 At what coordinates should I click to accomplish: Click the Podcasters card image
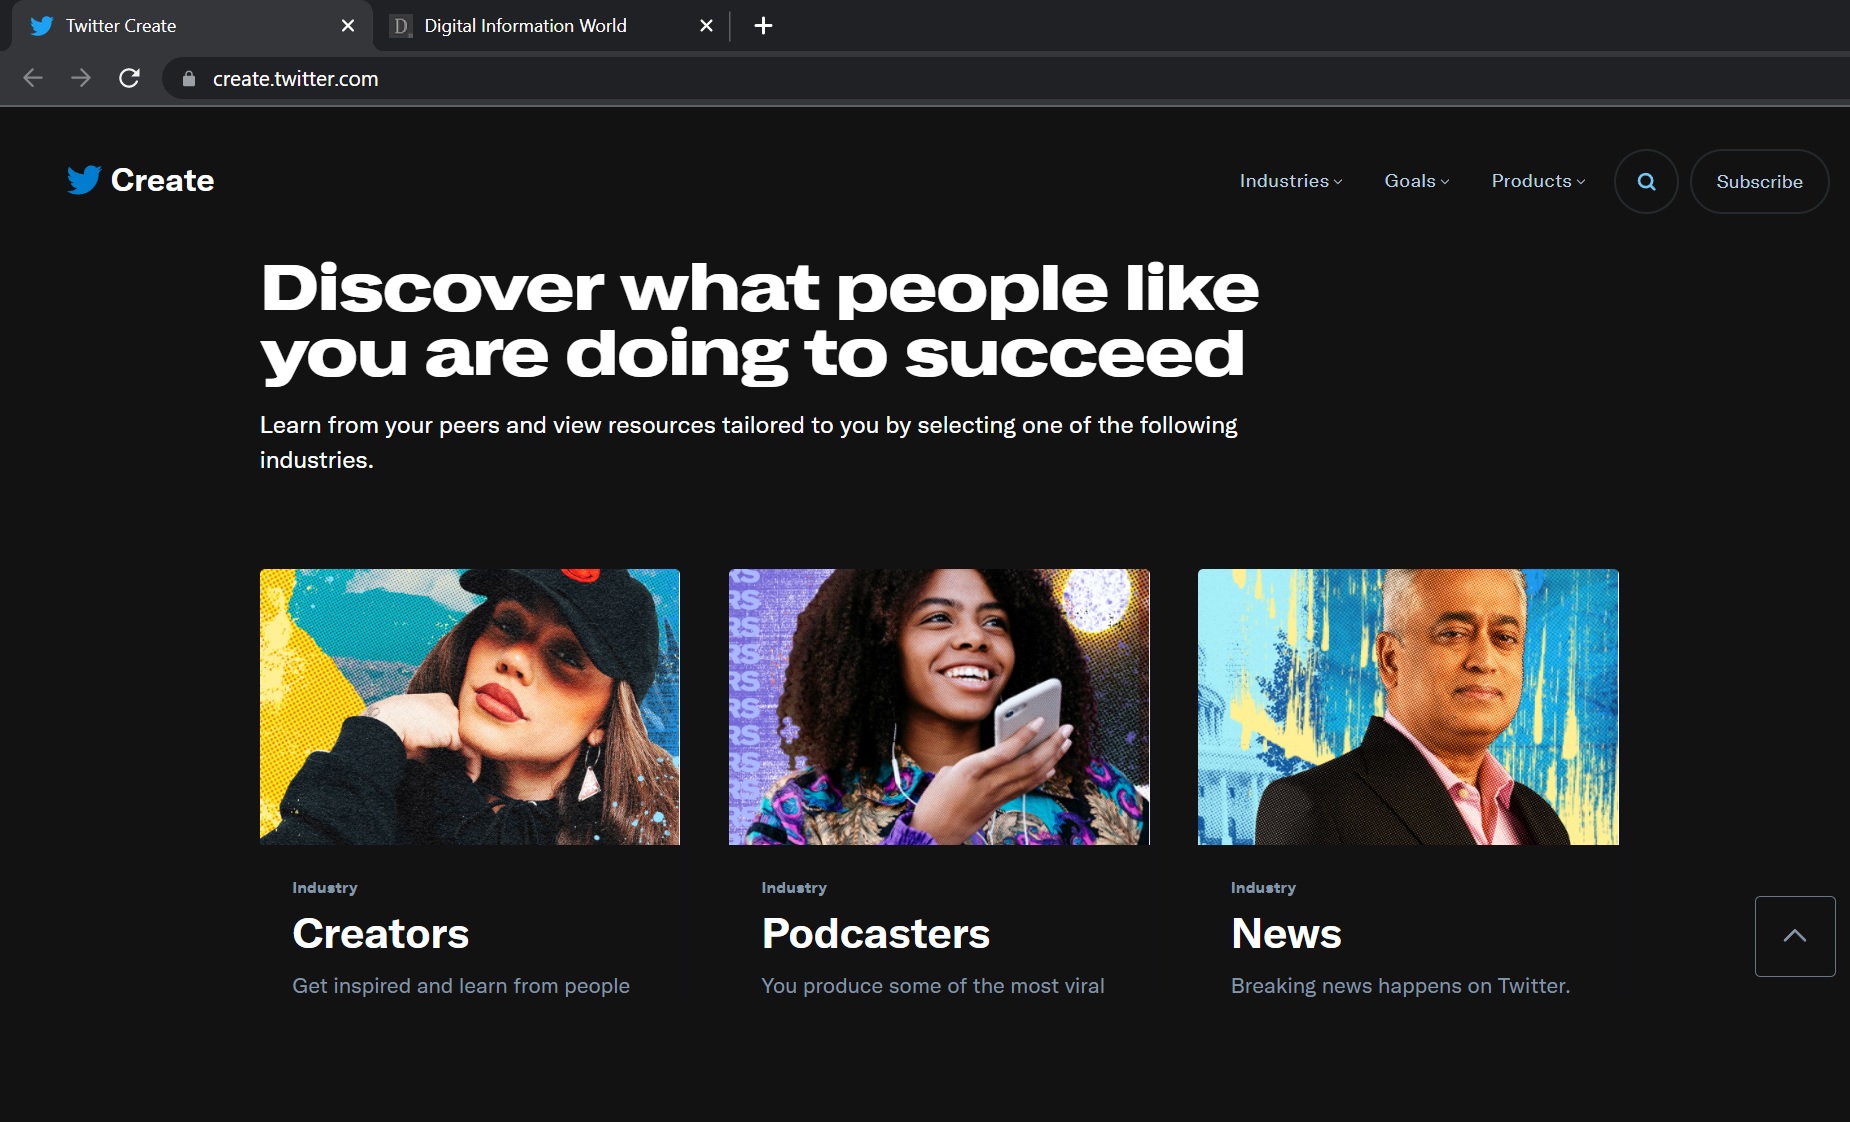click(939, 707)
